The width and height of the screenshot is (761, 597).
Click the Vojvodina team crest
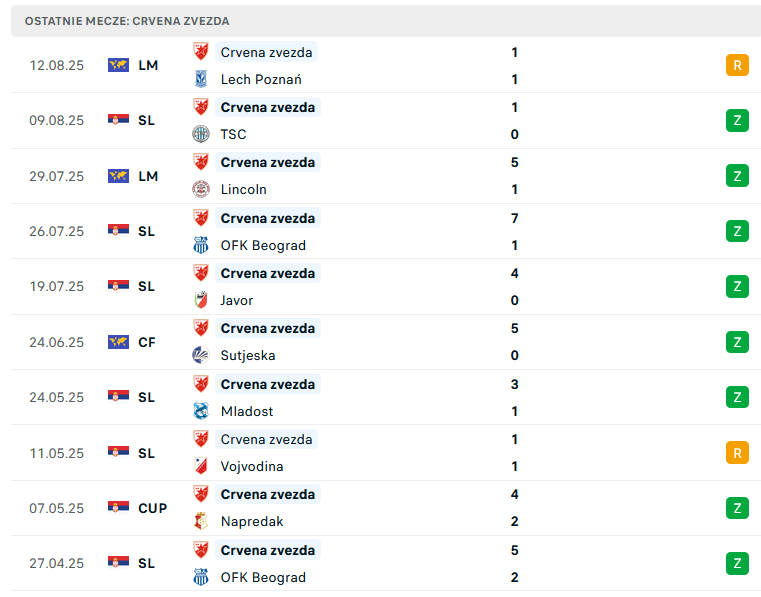point(200,466)
